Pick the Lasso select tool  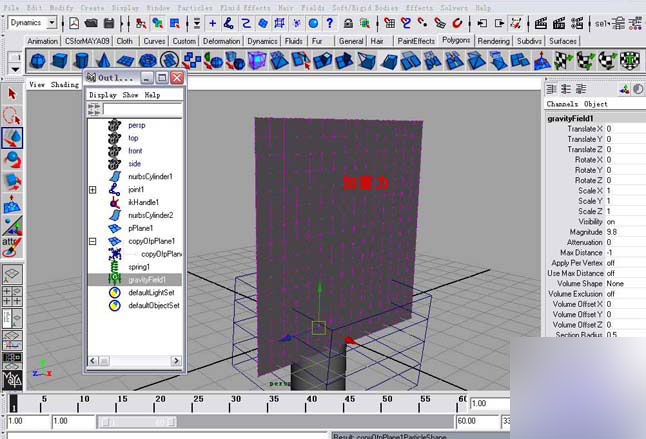[12, 116]
